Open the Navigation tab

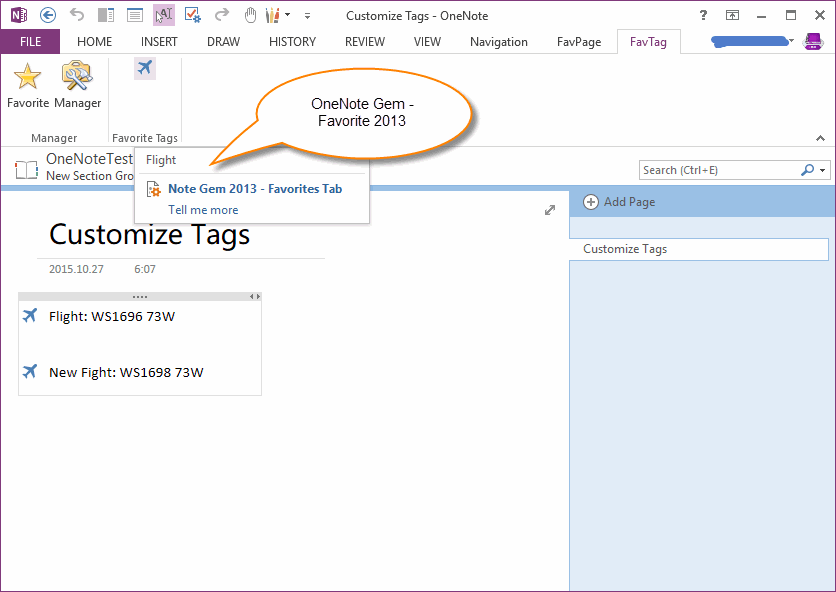pyautogui.click(x=499, y=42)
